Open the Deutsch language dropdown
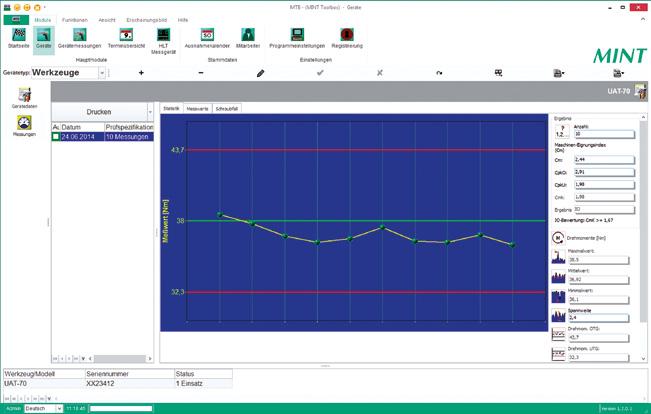This screenshot has width=651, height=414. [x=59, y=409]
